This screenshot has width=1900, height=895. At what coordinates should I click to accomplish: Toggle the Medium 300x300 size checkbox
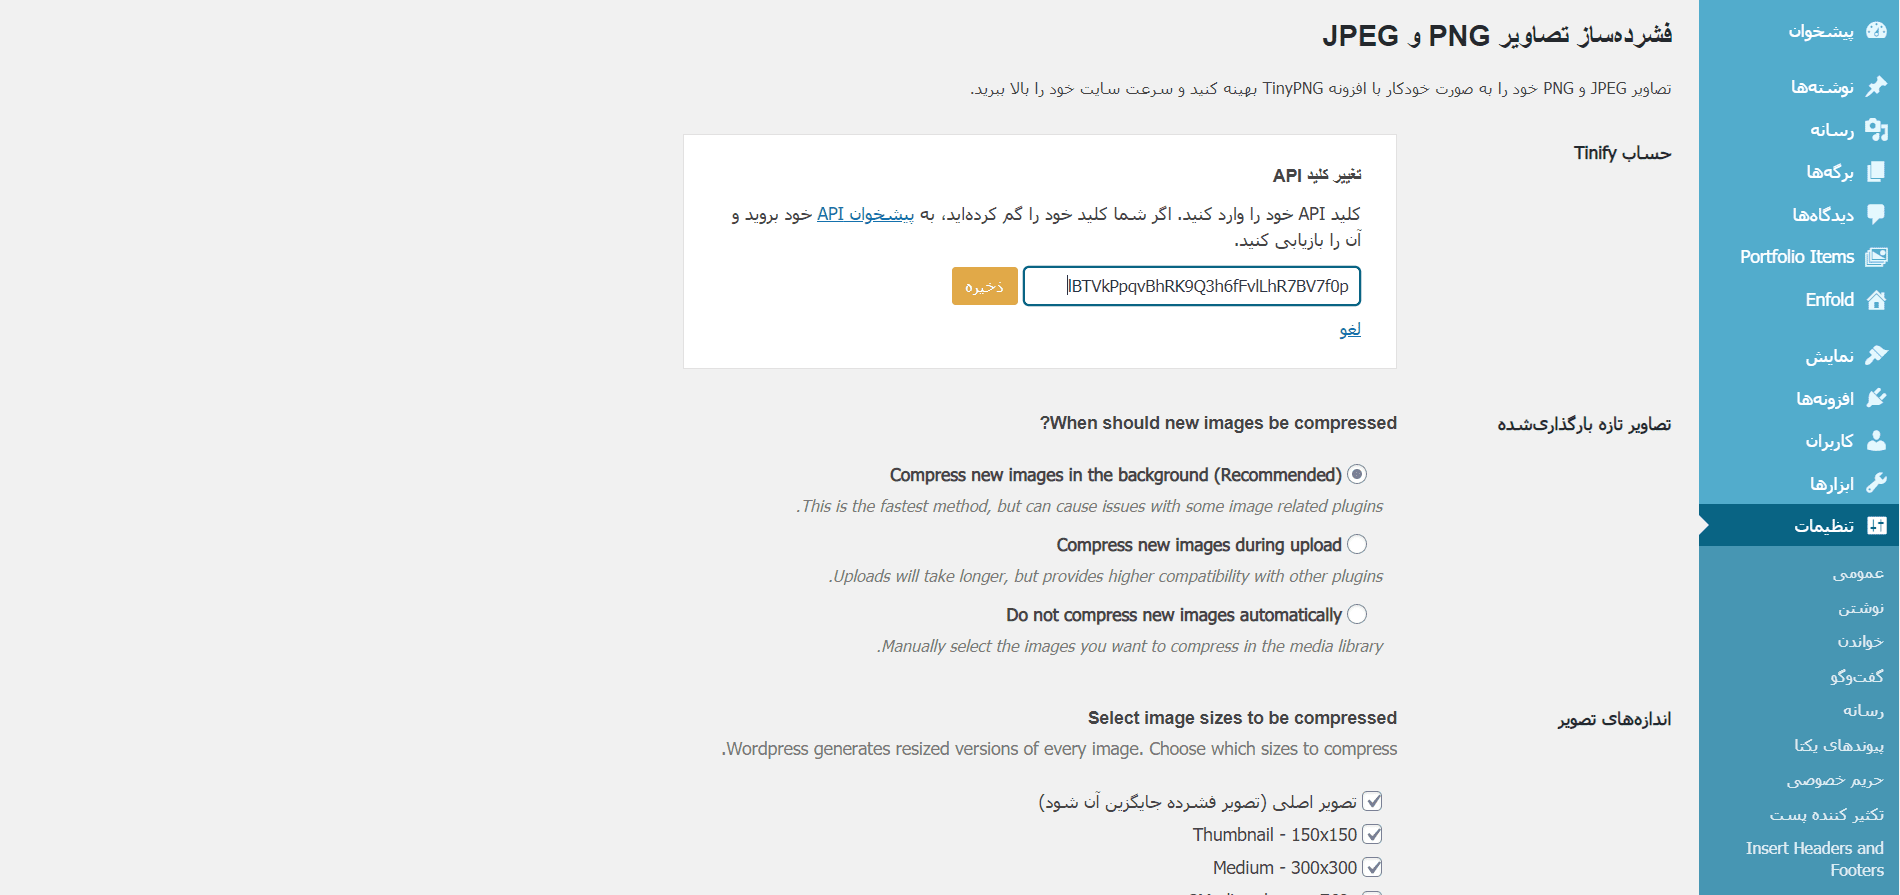(x=1373, y=867)
